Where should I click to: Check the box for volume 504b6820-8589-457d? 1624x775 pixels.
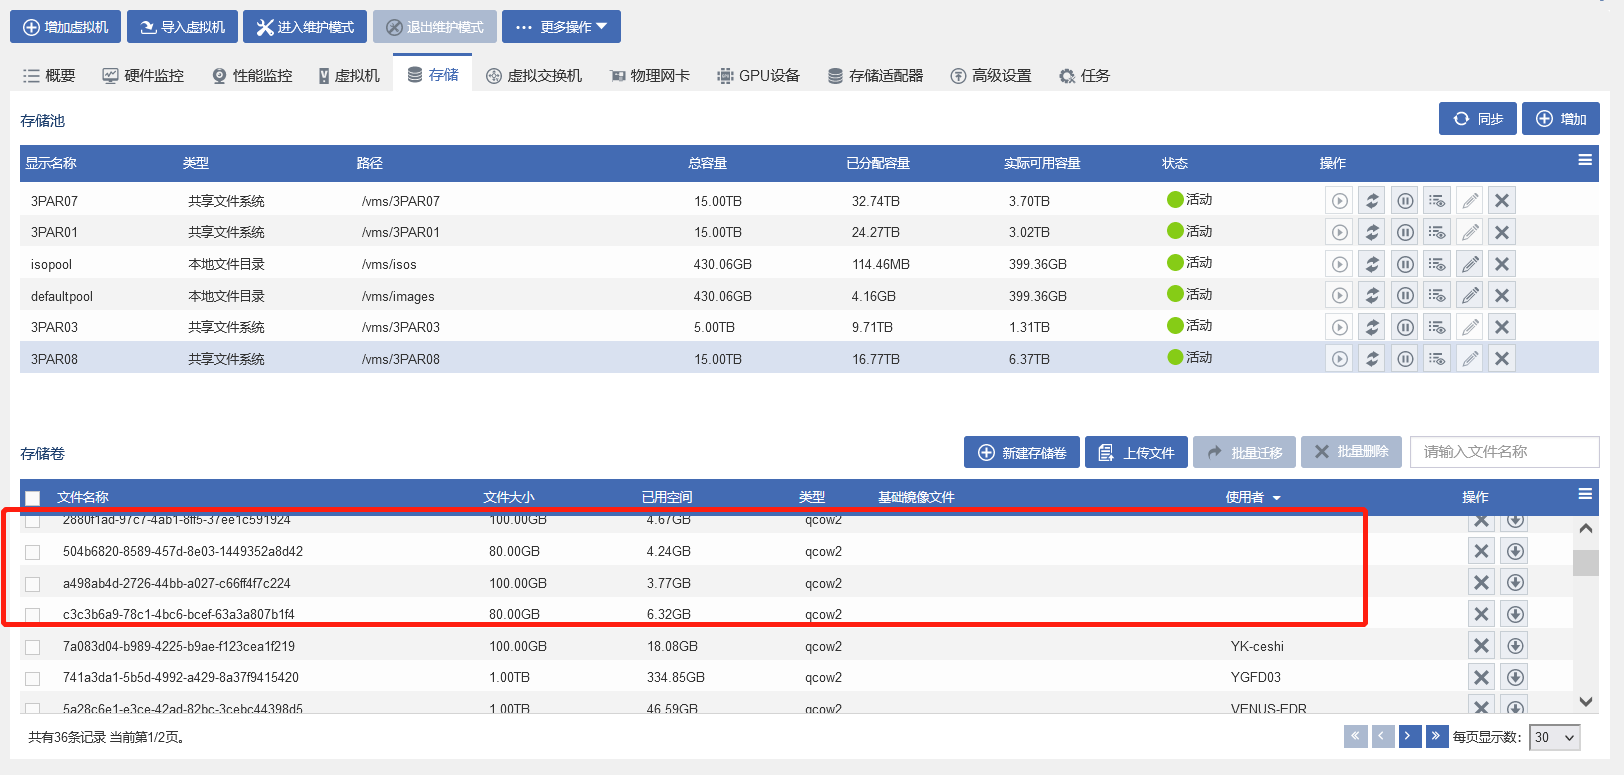33,552
